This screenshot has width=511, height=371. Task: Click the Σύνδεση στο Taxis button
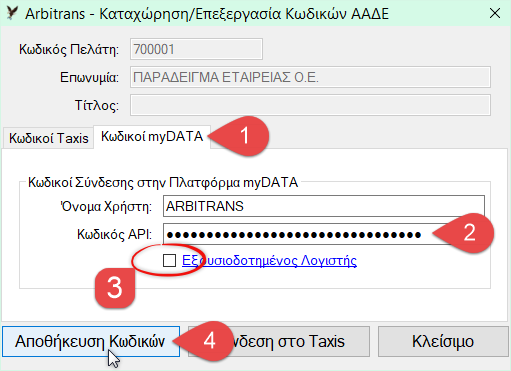pyautogui.click(x=279, y=341)
